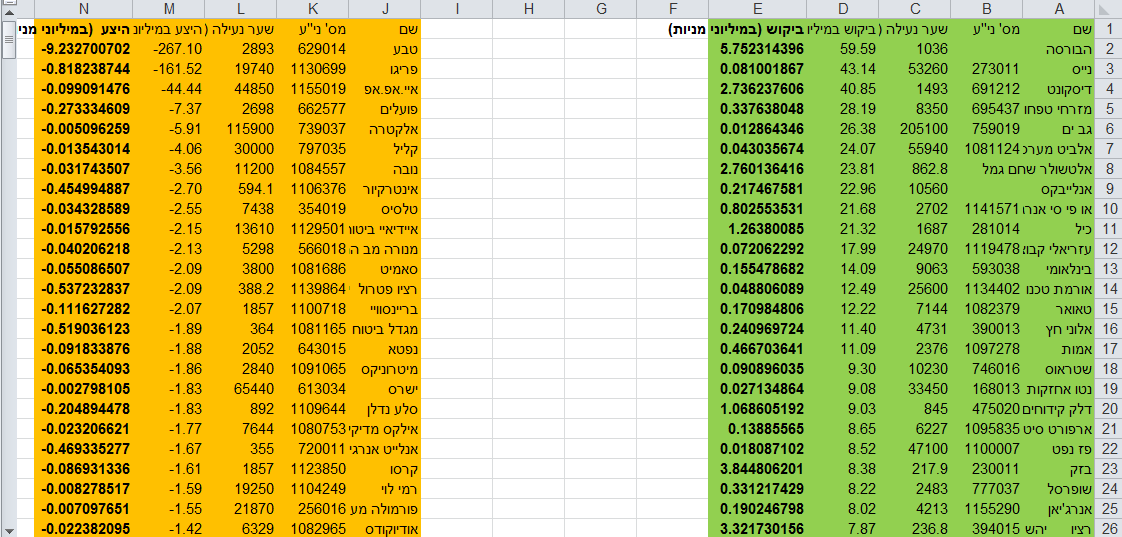Click header cell 'שם' in column A
This screenshot has width=1122, height=537.
point(1059,29)
